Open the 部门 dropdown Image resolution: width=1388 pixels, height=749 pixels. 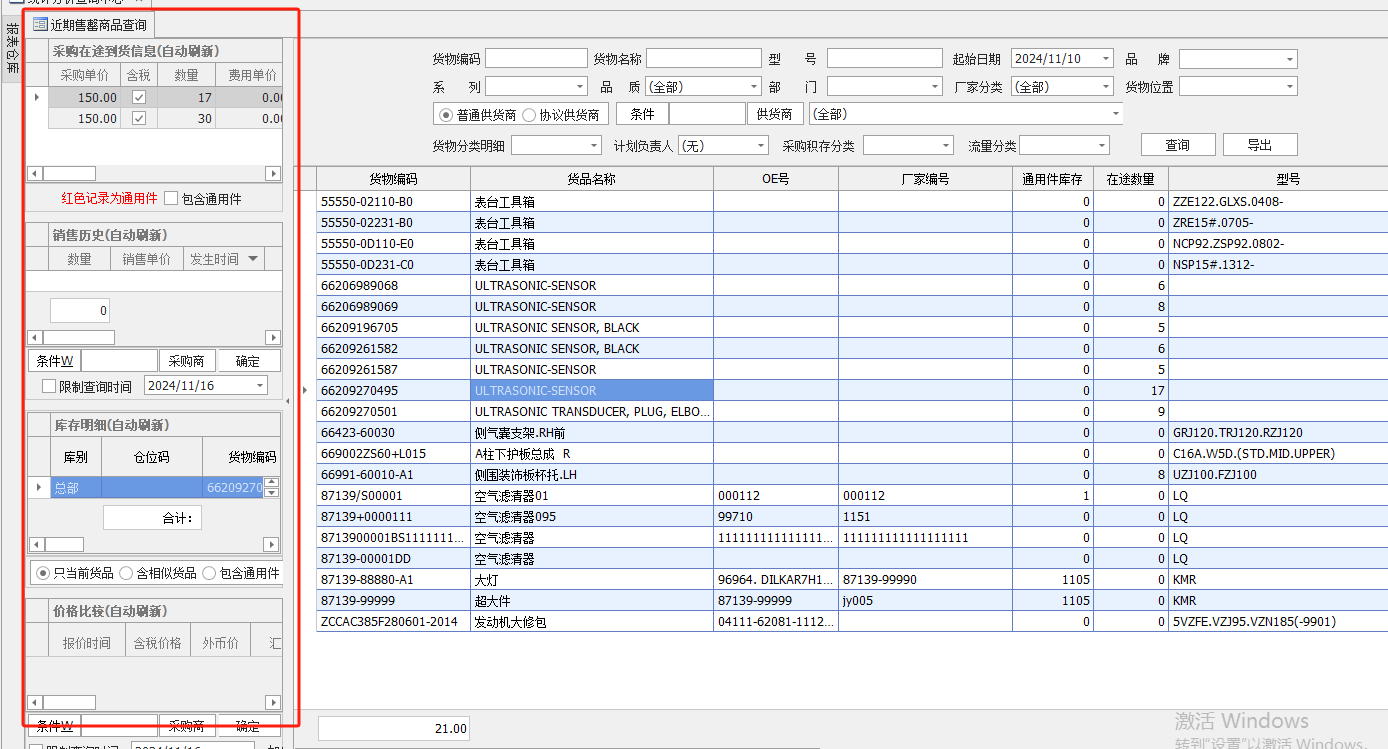pyautogui.click(x=935, y=87)
